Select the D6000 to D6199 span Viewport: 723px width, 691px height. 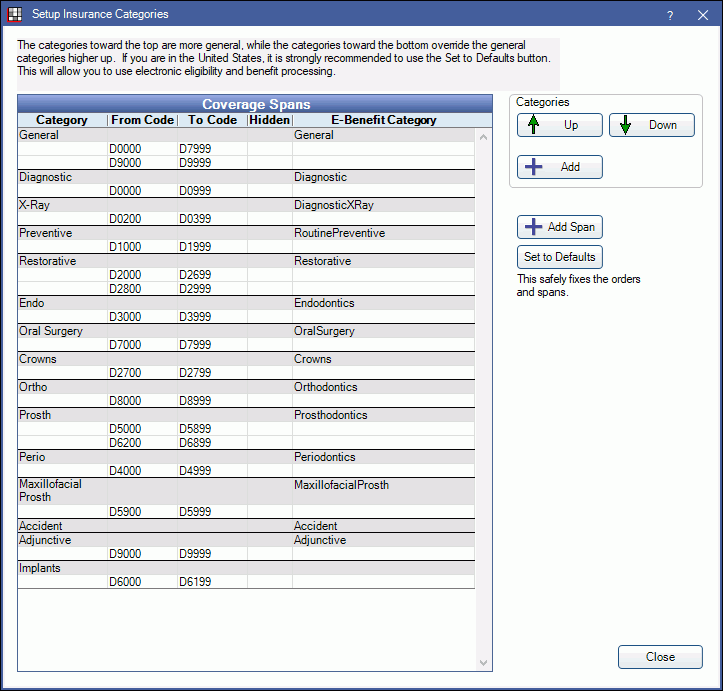(x=246, y=582)
